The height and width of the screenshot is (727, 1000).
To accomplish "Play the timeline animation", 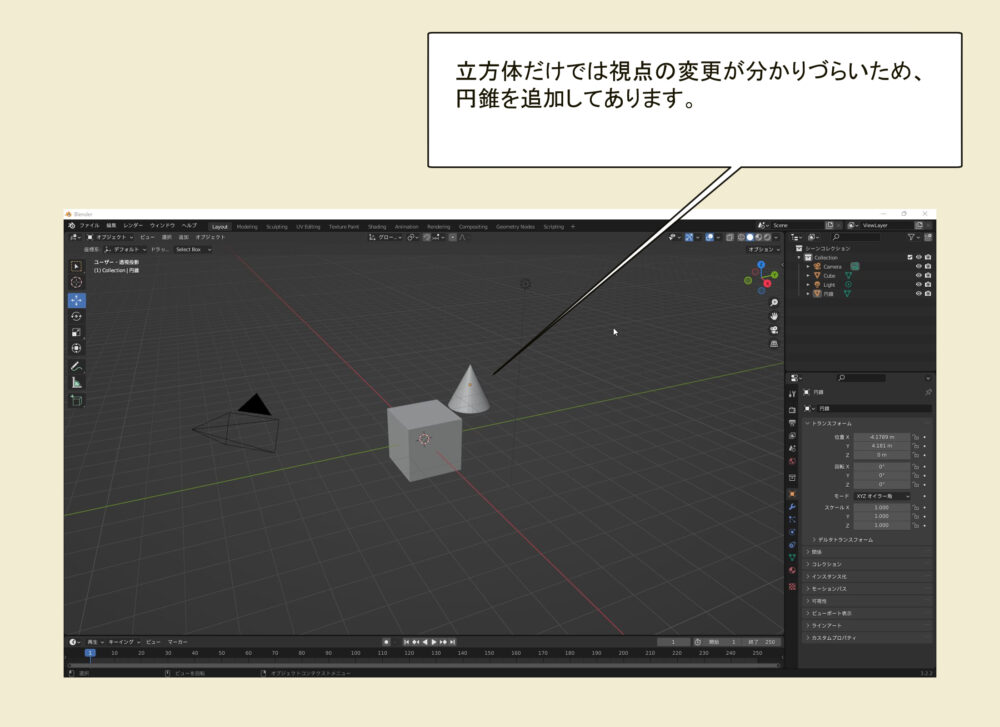I will (x=434, y=642).
